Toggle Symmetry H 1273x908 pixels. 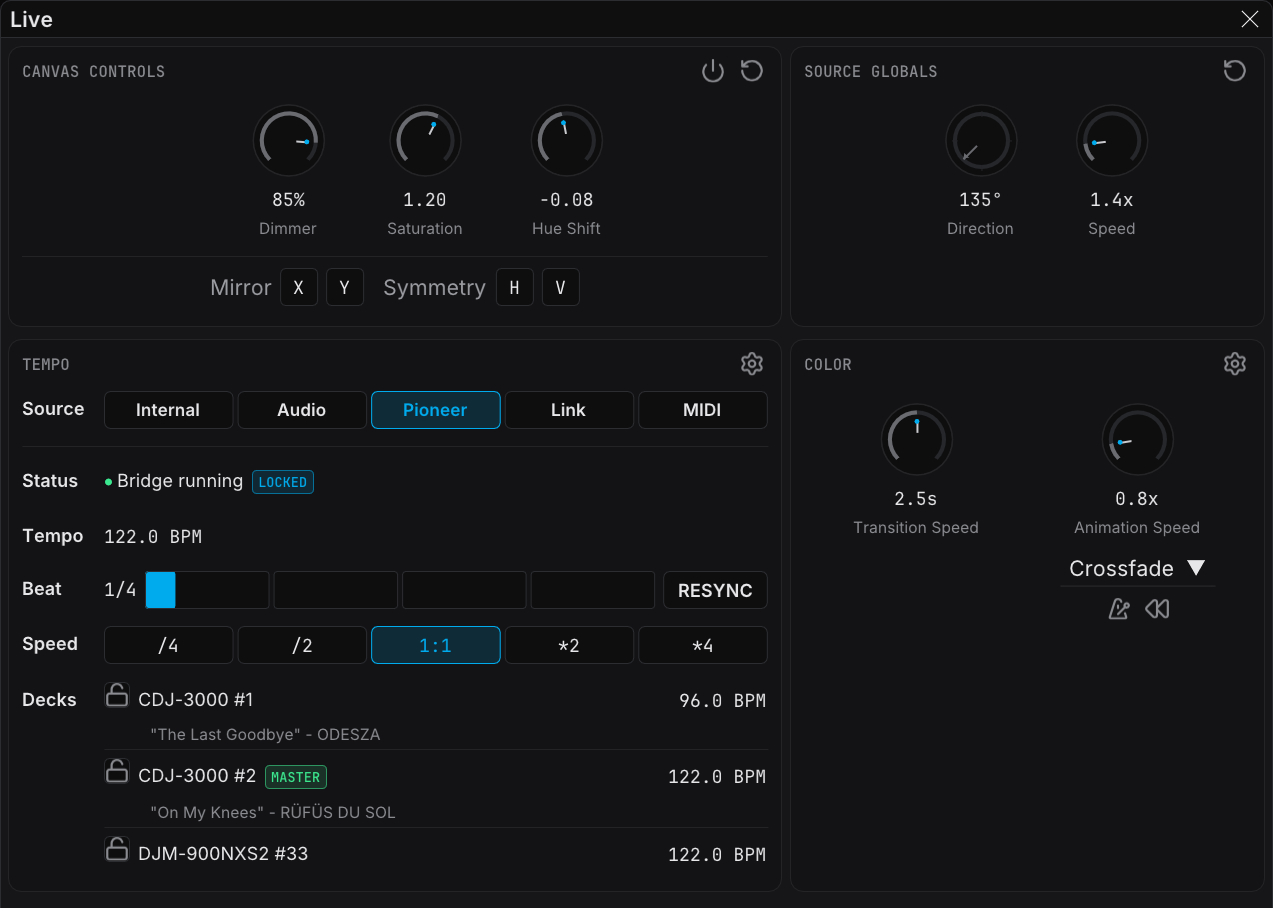(515, 287)
